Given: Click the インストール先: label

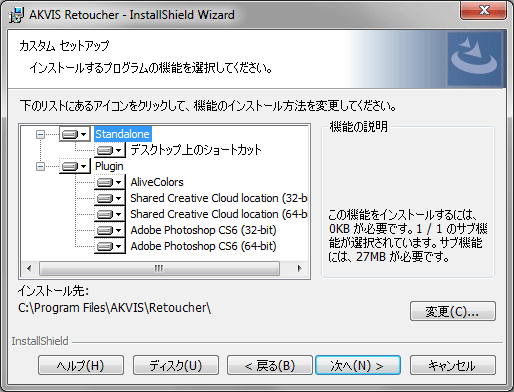Looking at the screenshot, I should tap(53, 291).
